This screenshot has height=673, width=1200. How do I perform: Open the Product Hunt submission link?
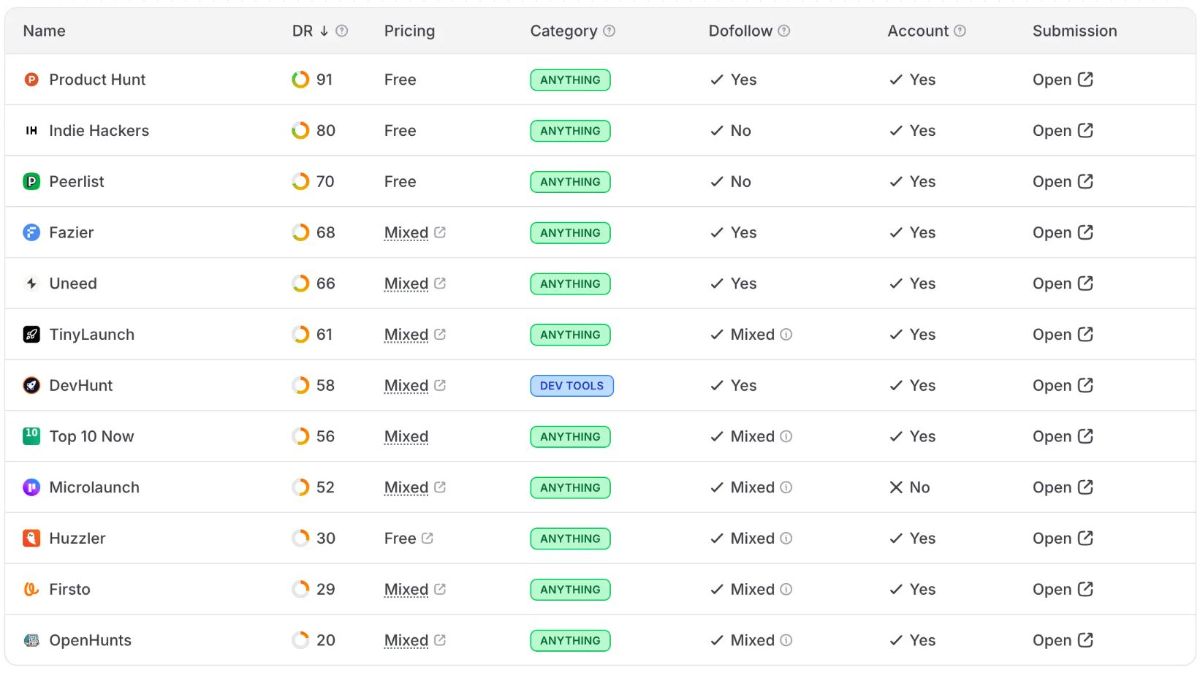[1062, 80]
